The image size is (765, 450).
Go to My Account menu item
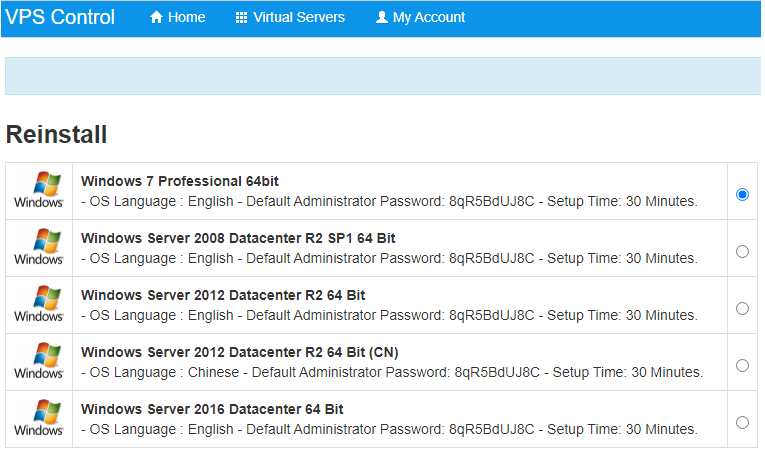point(428,18)
